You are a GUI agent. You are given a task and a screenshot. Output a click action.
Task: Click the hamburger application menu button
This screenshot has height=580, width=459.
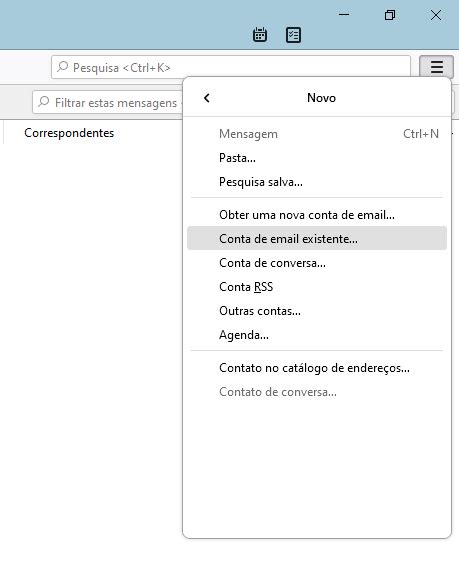(436, 67)
